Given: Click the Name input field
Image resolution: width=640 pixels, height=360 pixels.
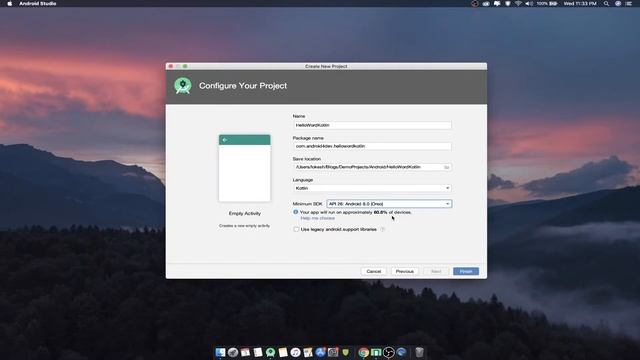Looking at the screenshot, I should (372, 125).
